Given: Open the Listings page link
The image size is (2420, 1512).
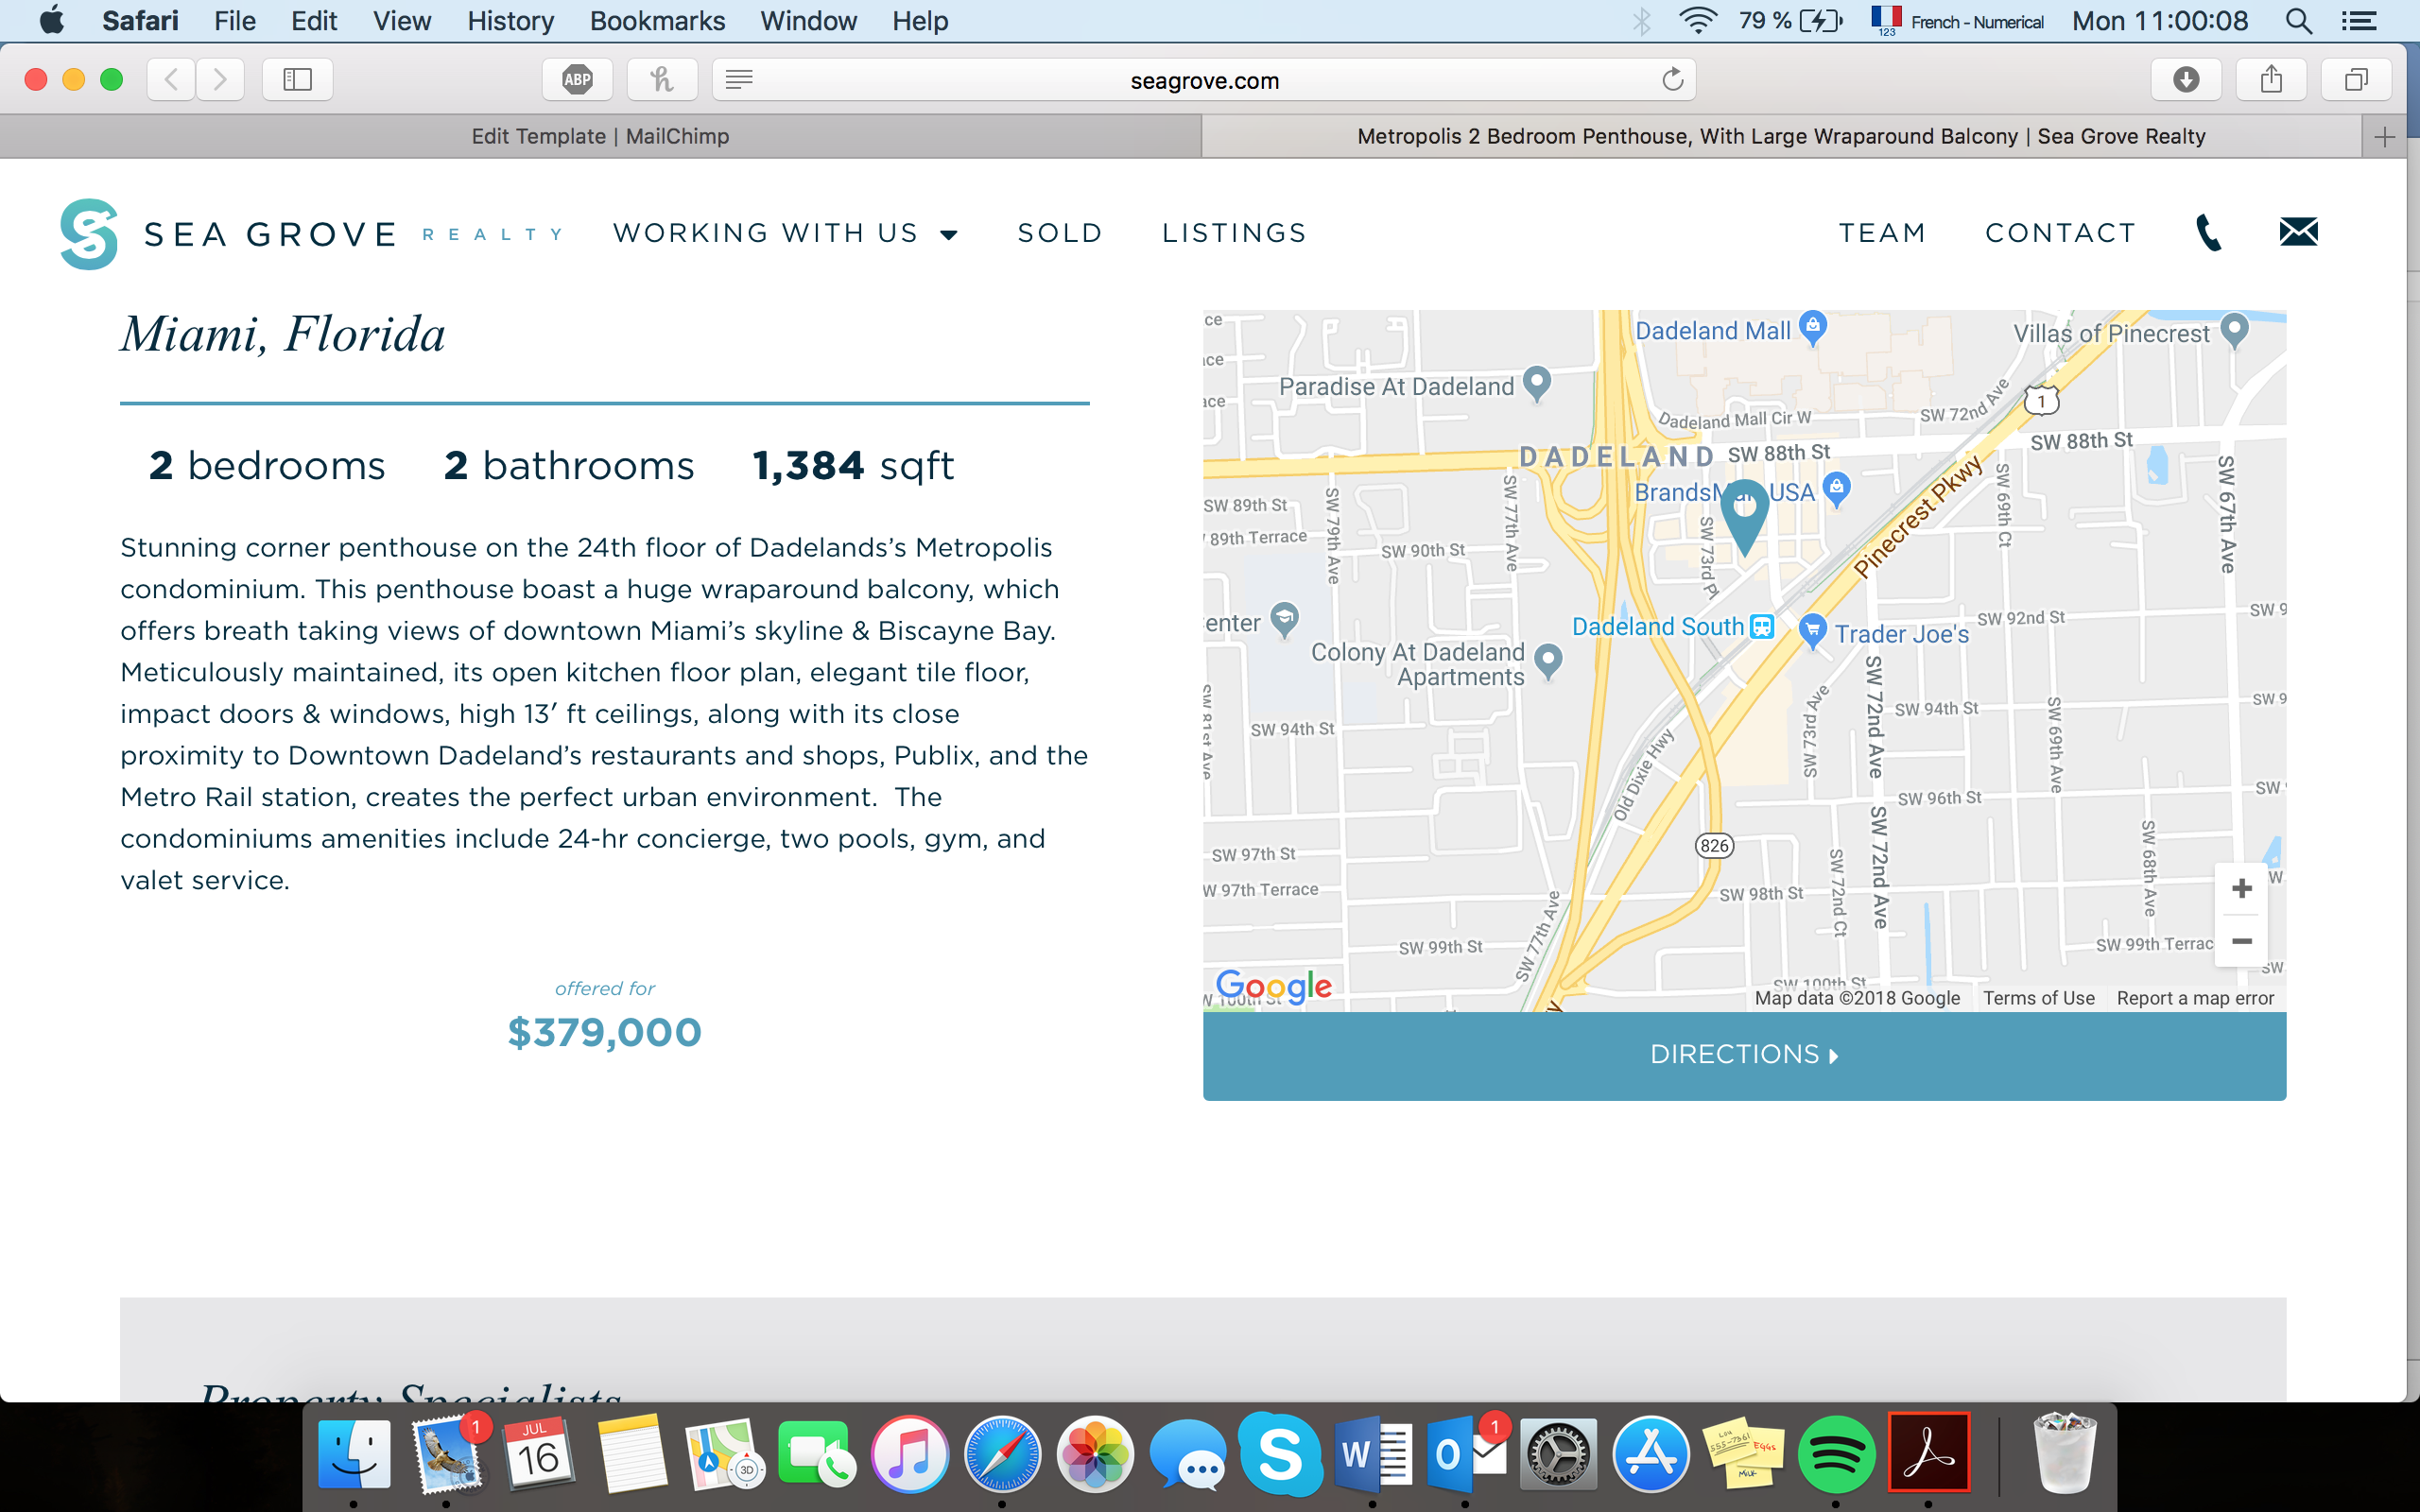Looking at the screenshot, I should point(1234,233).
